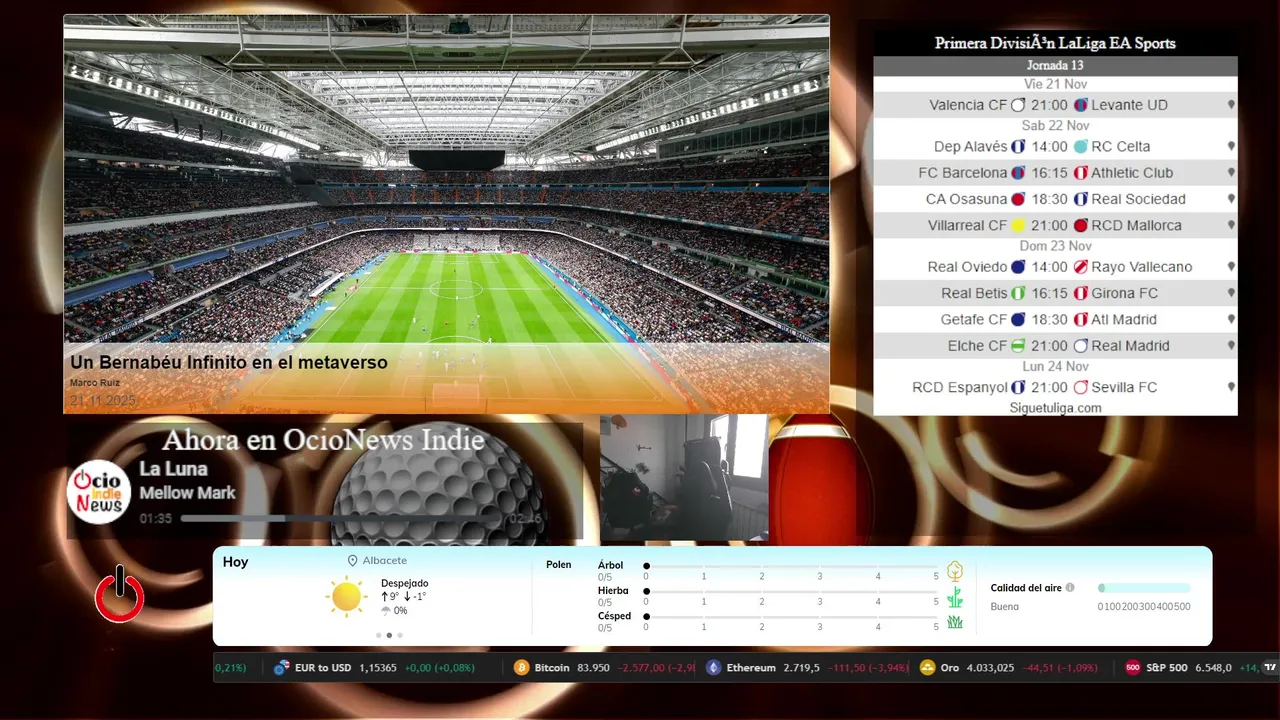Click the Real Betis green team badge

(1018, 293)
